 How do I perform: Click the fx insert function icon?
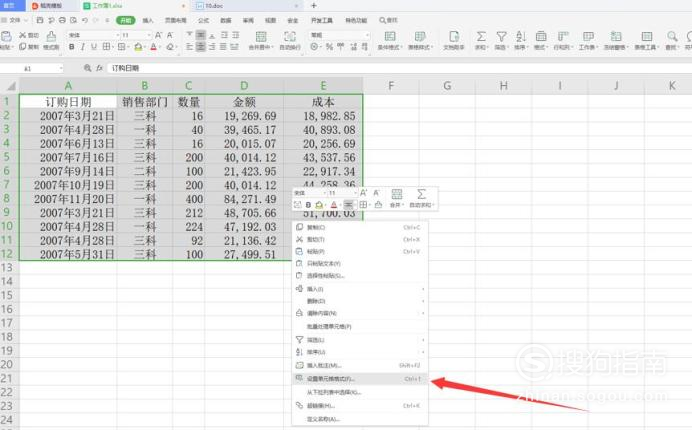coord(99,68)
